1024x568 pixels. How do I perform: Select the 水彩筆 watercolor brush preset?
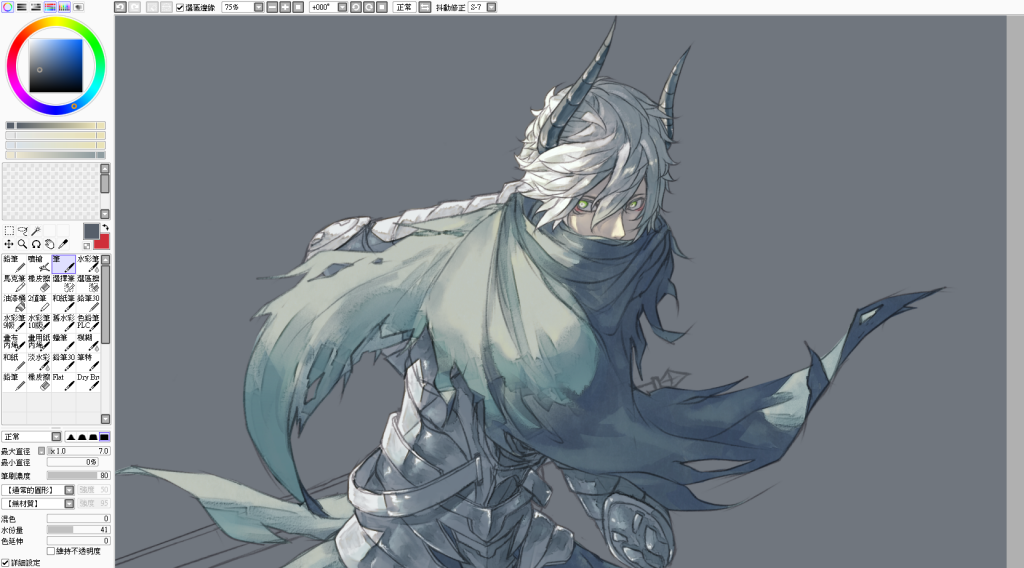pos(88,264)
